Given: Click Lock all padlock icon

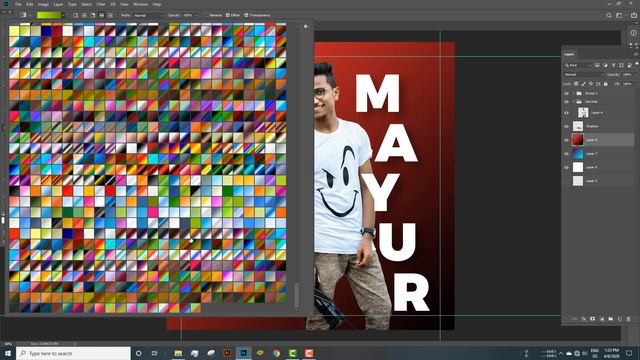Looking at the screenshot, I should click(x=606, y=84).
